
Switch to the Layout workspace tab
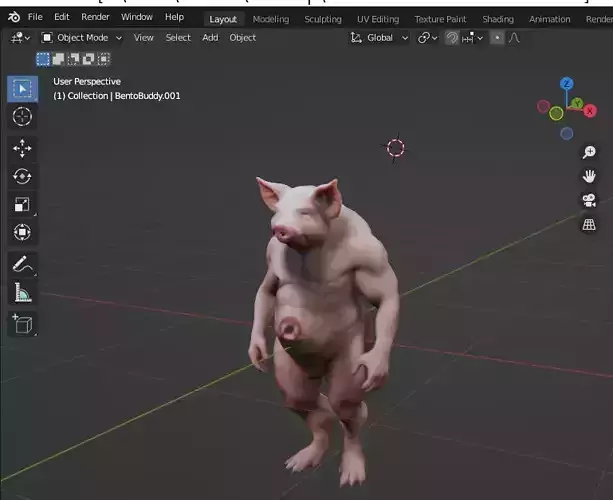point(223,19)
